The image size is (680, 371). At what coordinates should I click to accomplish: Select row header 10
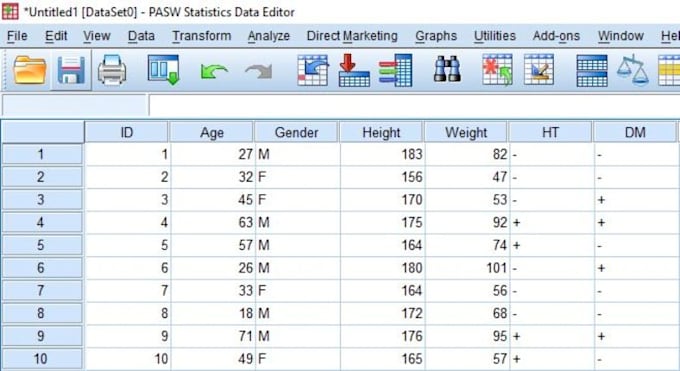click(42, 359)
